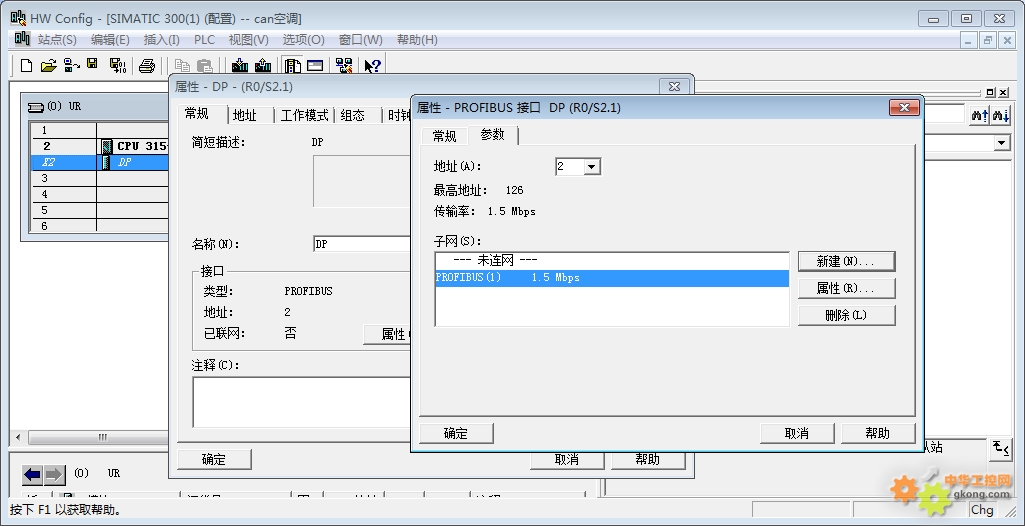Click the 名称(N) input field
The height and width of the screenshot is (526, 1025).
[362, 244]
